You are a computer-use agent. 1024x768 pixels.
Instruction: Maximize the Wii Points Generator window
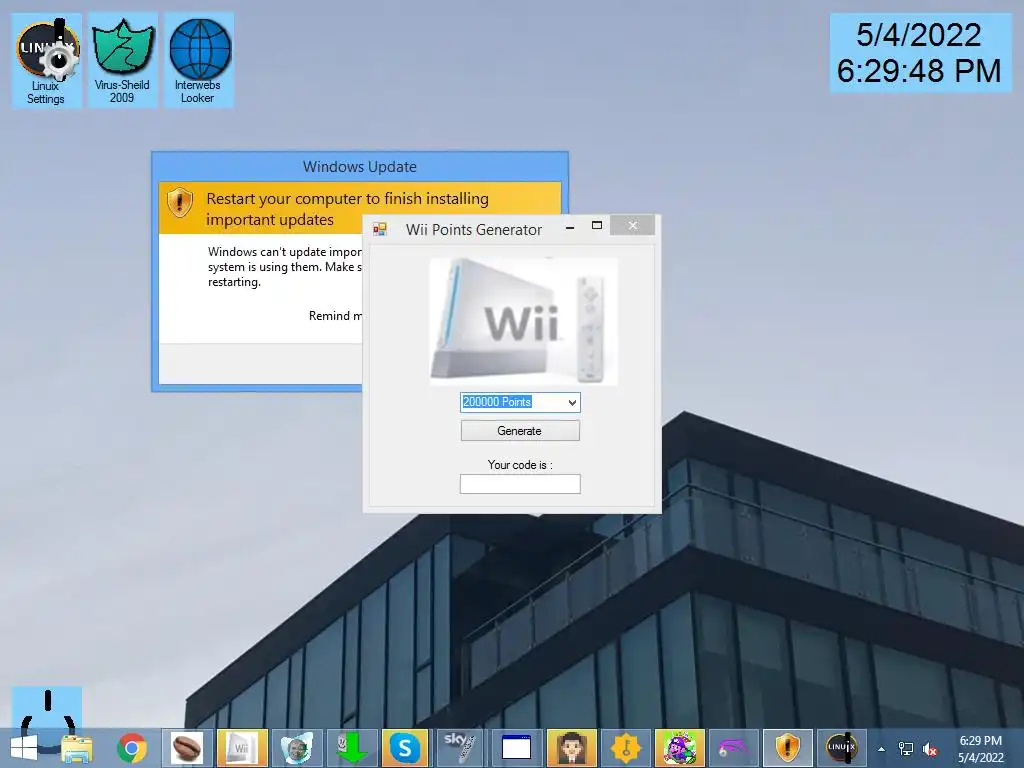pyautogui.click(x=597, y=225)
